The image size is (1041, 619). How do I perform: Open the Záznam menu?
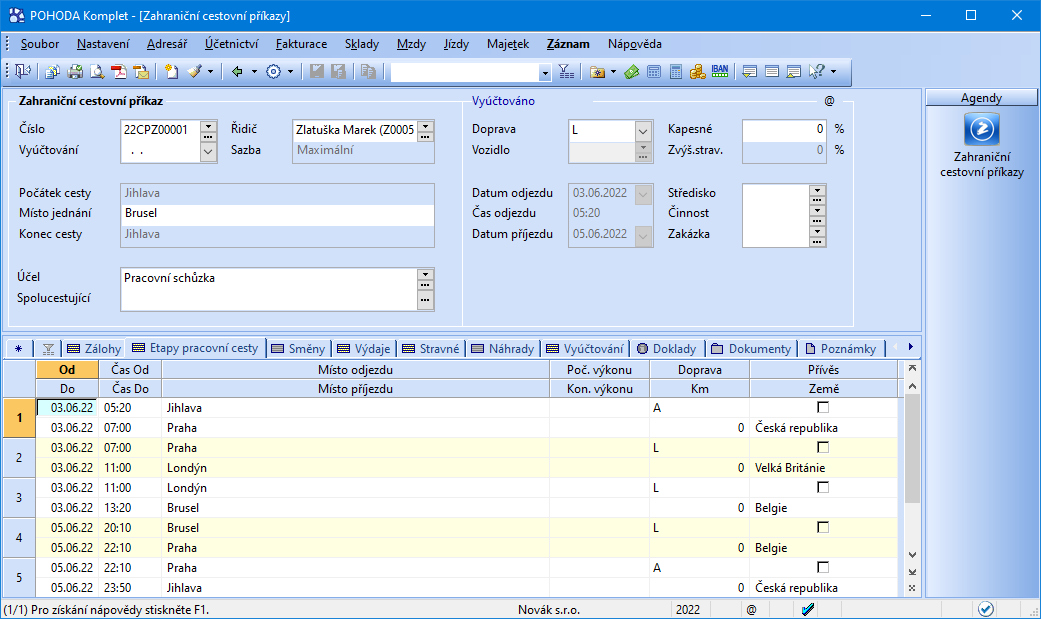coord(568,44)
